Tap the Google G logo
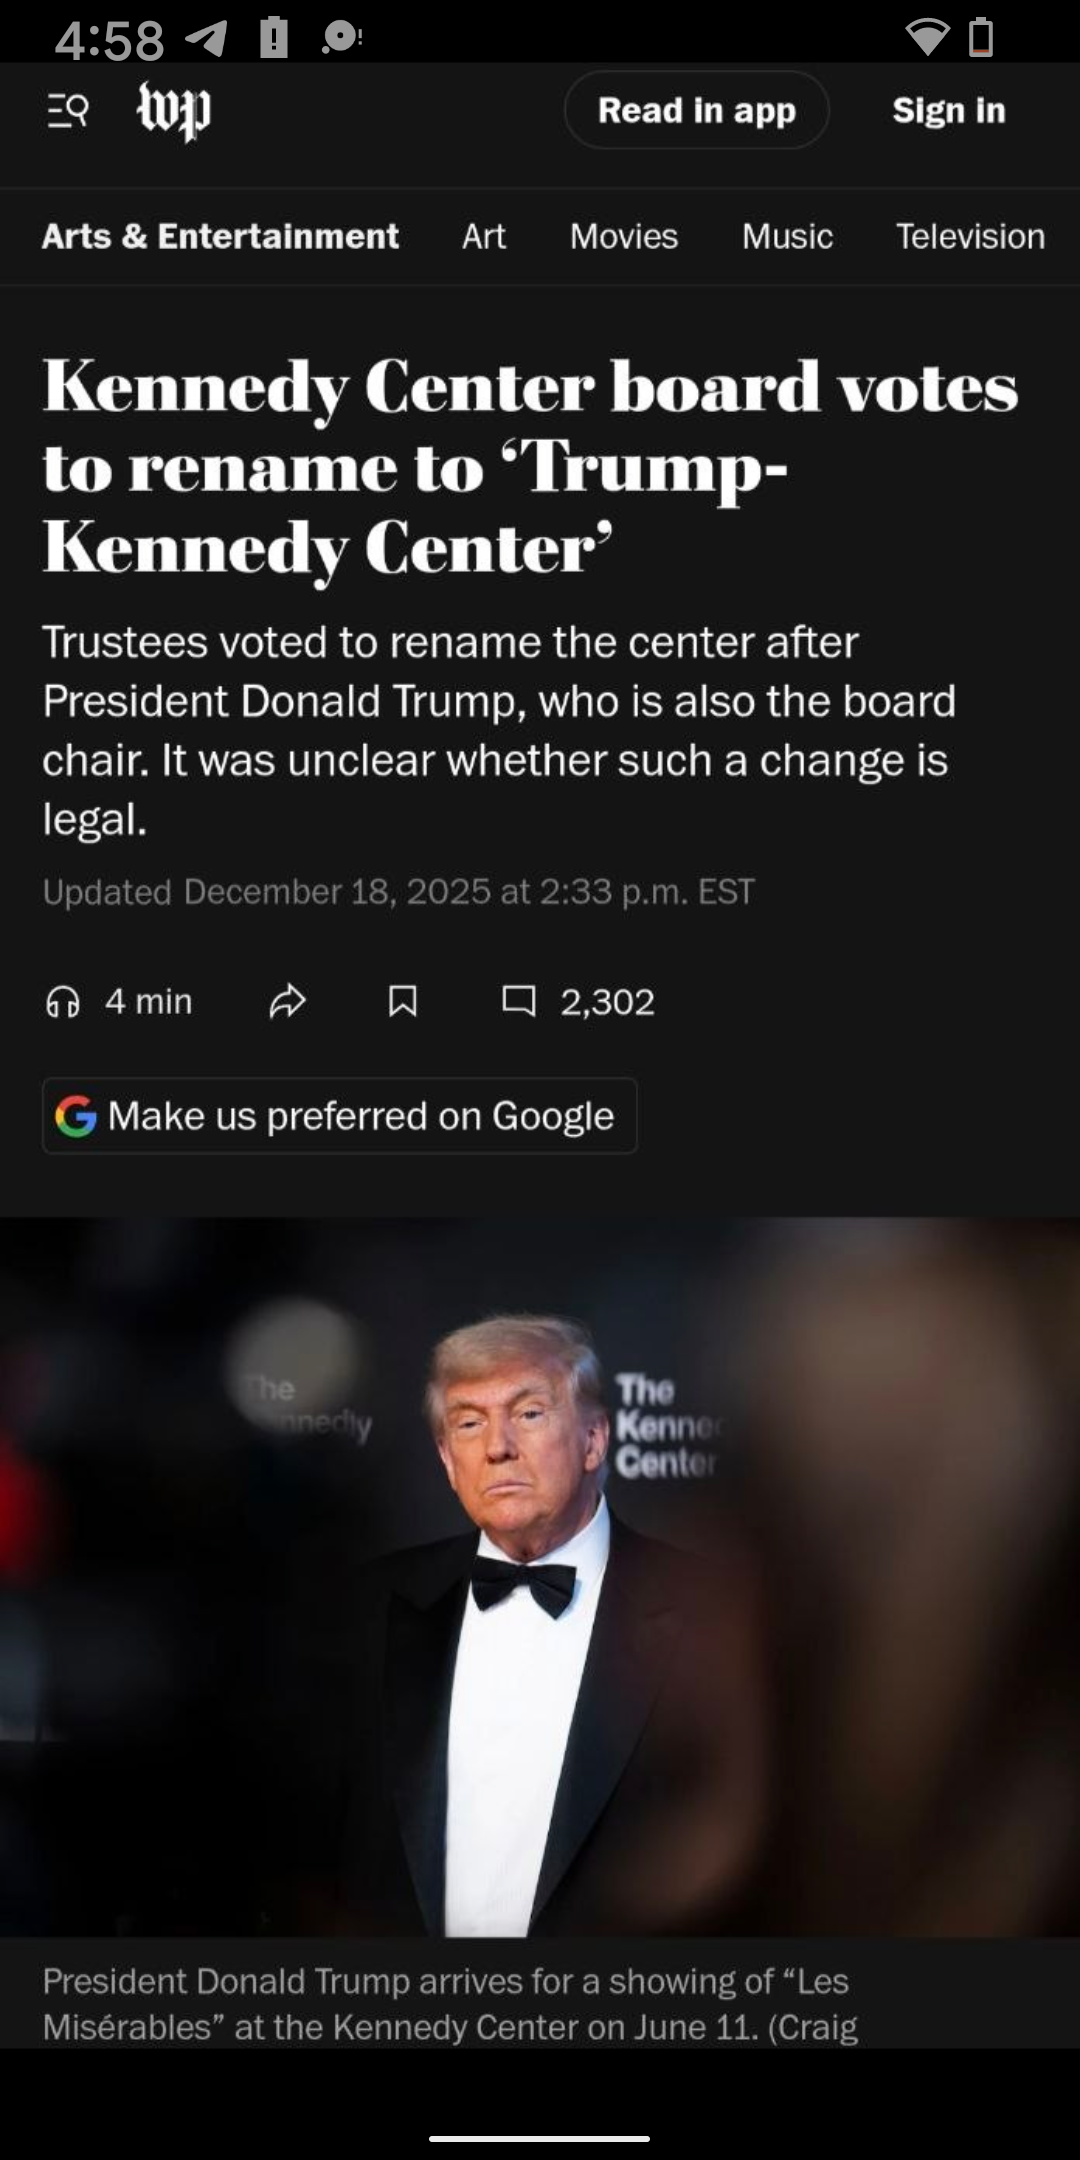The height and width of the screenshot is (2160, 1080). coord(76,1116)
